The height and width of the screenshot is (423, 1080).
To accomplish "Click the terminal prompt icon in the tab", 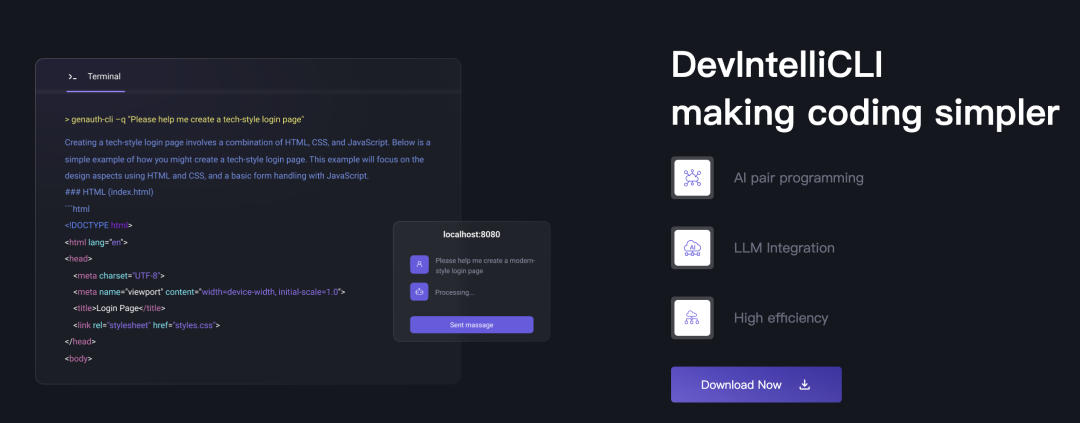I will point(72,76).
